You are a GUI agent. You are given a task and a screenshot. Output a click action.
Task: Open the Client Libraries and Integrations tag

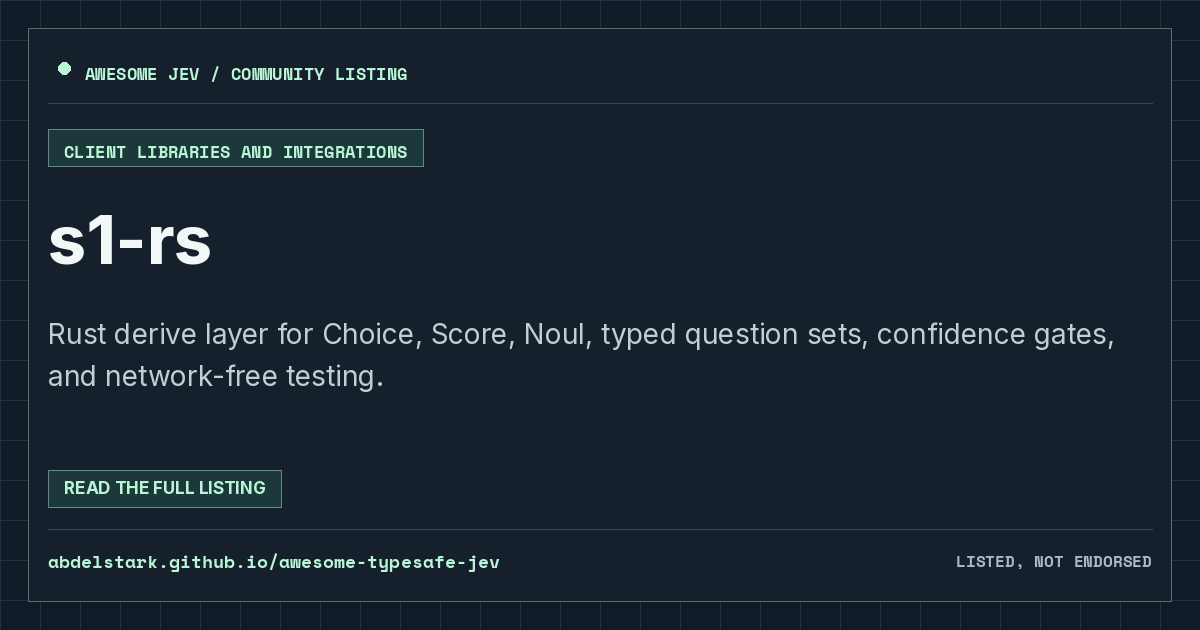[x=236, y=148]
